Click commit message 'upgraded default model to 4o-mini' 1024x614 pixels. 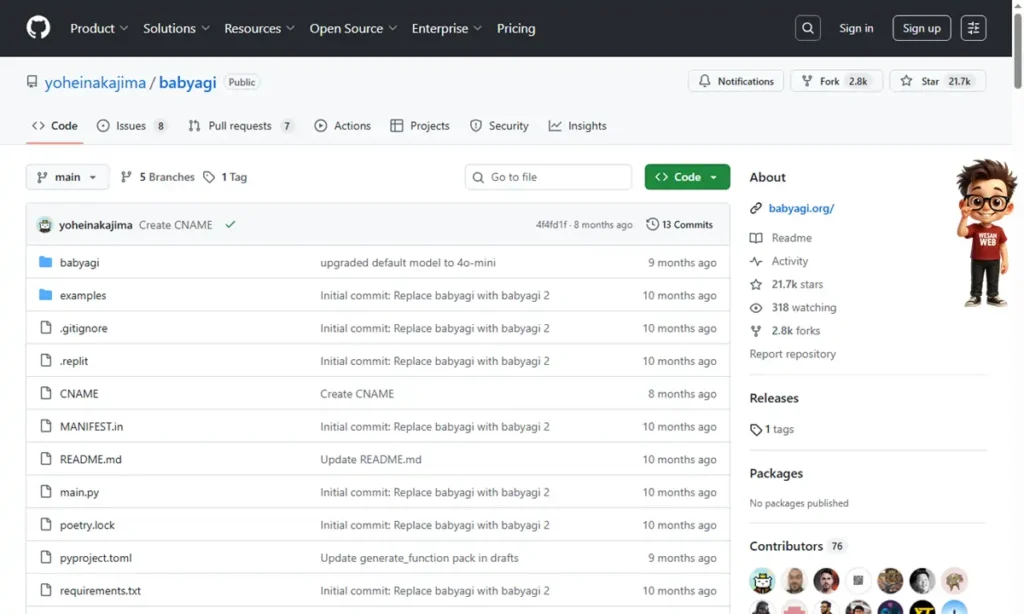(x=408, y=262)
